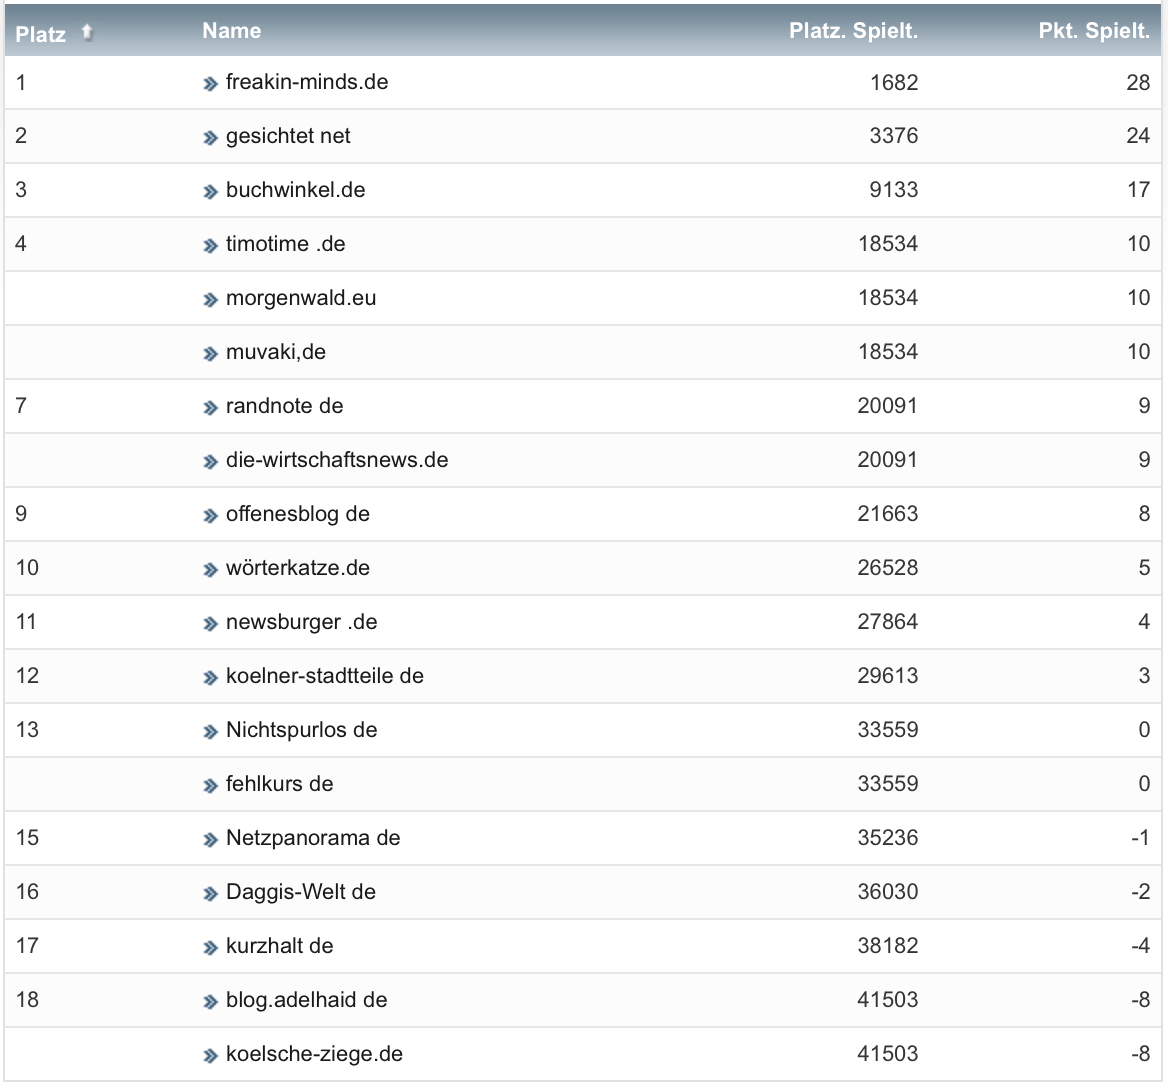
Task: Open the koelner-stadtteile de link
Action: [324, 676]
